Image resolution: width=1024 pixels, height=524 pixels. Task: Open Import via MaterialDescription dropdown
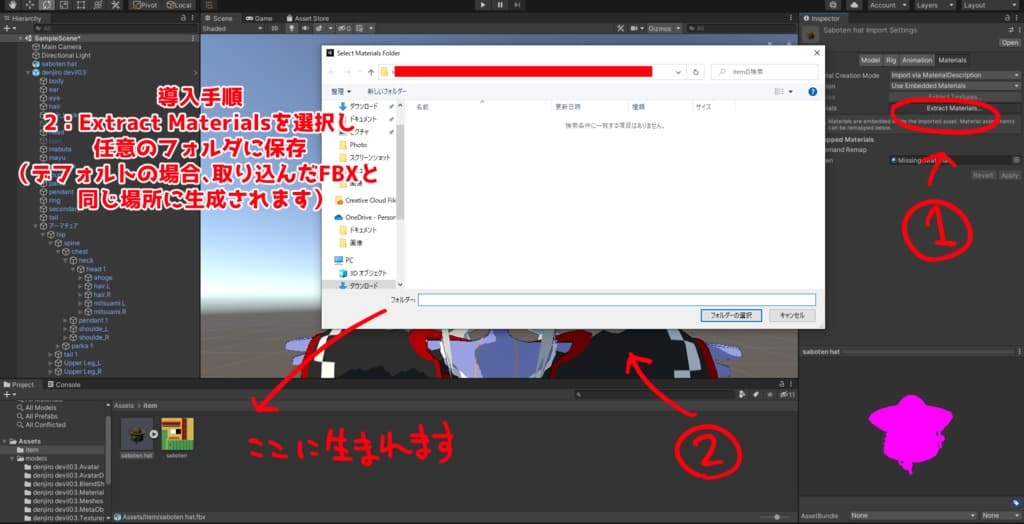tap(954, 75)
